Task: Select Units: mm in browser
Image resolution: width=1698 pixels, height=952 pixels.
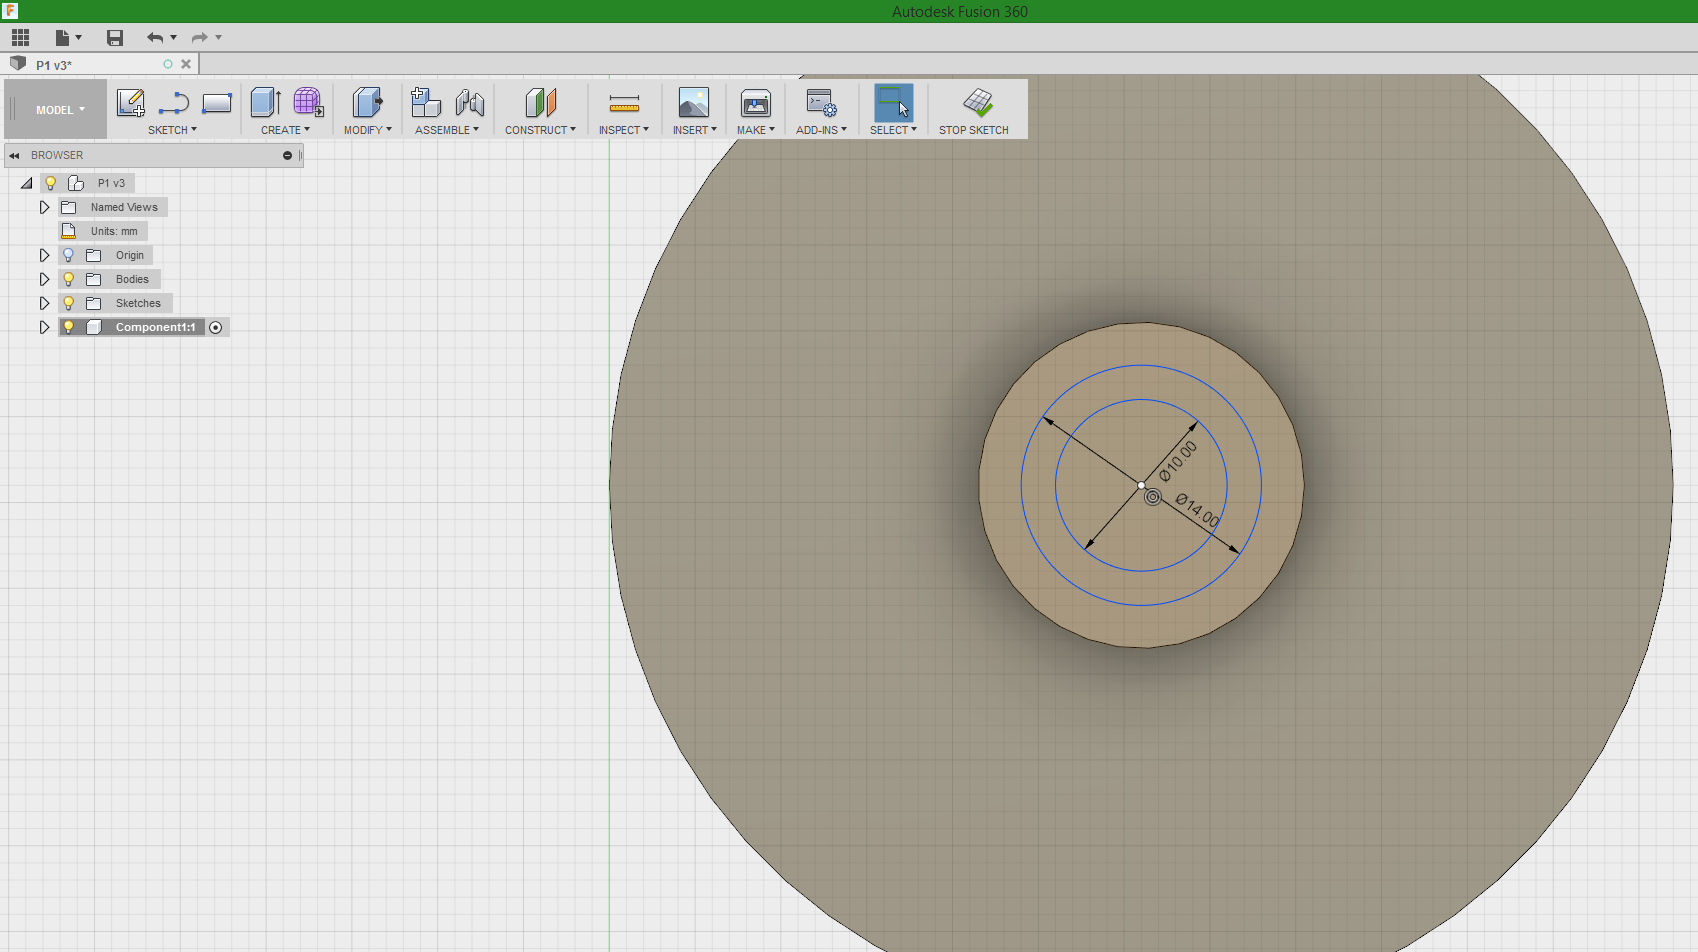Action: tap(114, 231)
